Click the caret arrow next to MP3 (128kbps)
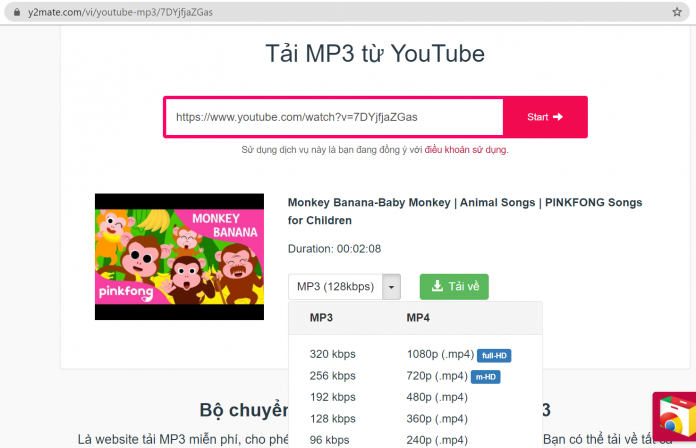This screenshot has height=448, width=696. pyautogui.click(x=391, y=287)
